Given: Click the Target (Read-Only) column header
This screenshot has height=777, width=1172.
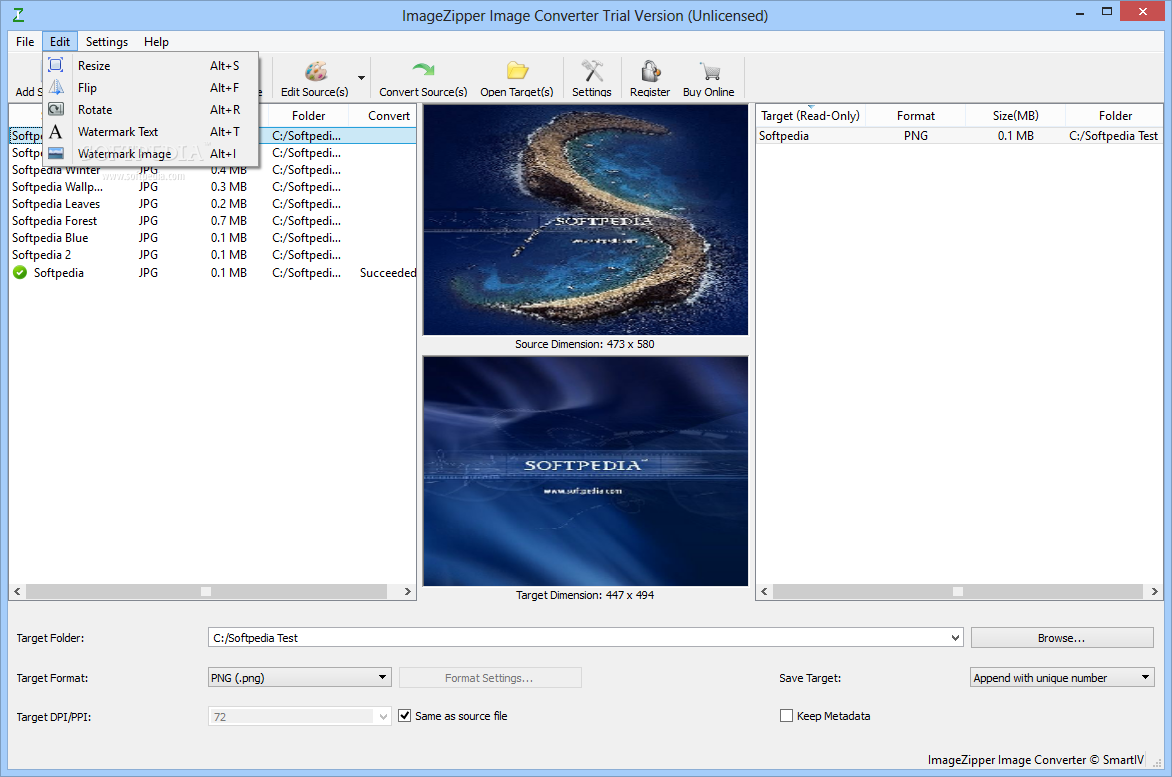Looking at the screenshot, I should 810,116.
